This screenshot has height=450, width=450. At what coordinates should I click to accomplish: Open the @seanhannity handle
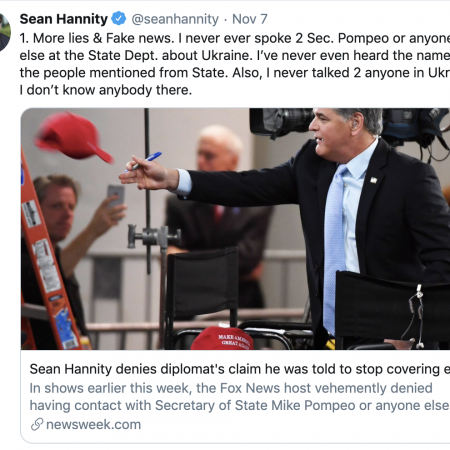point(175,19)
